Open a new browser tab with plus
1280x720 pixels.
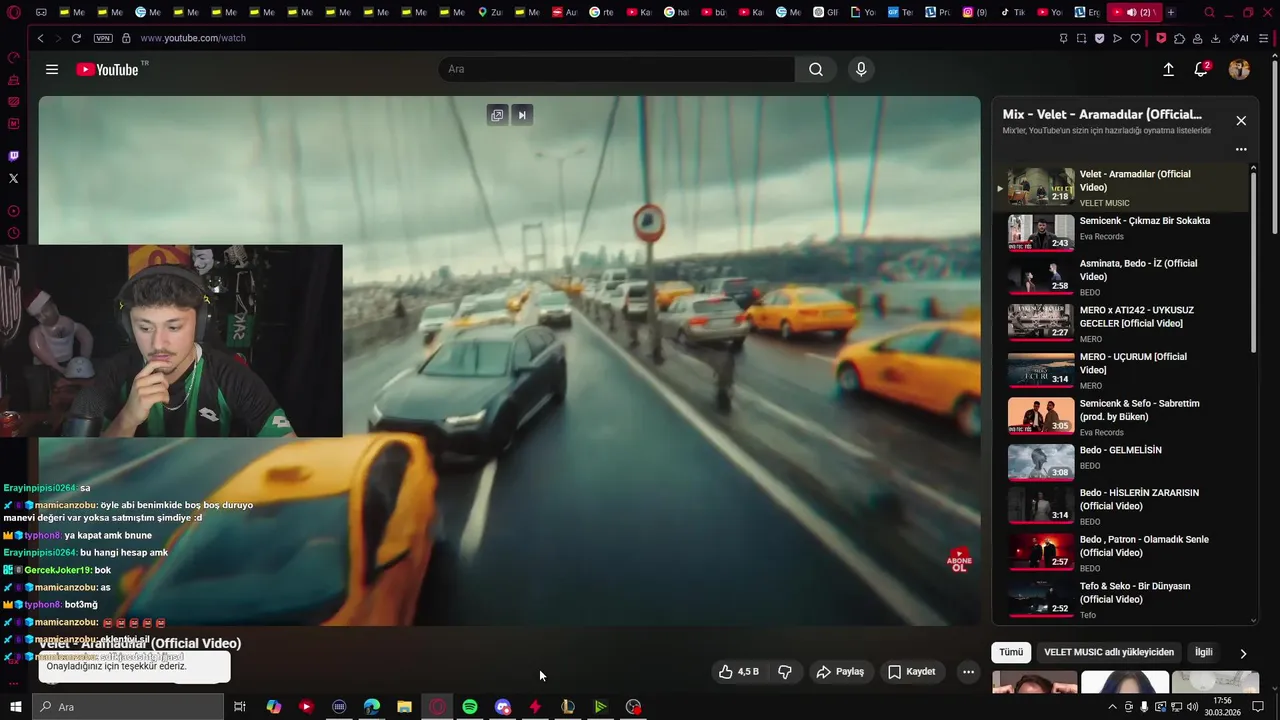(1171, 13)
